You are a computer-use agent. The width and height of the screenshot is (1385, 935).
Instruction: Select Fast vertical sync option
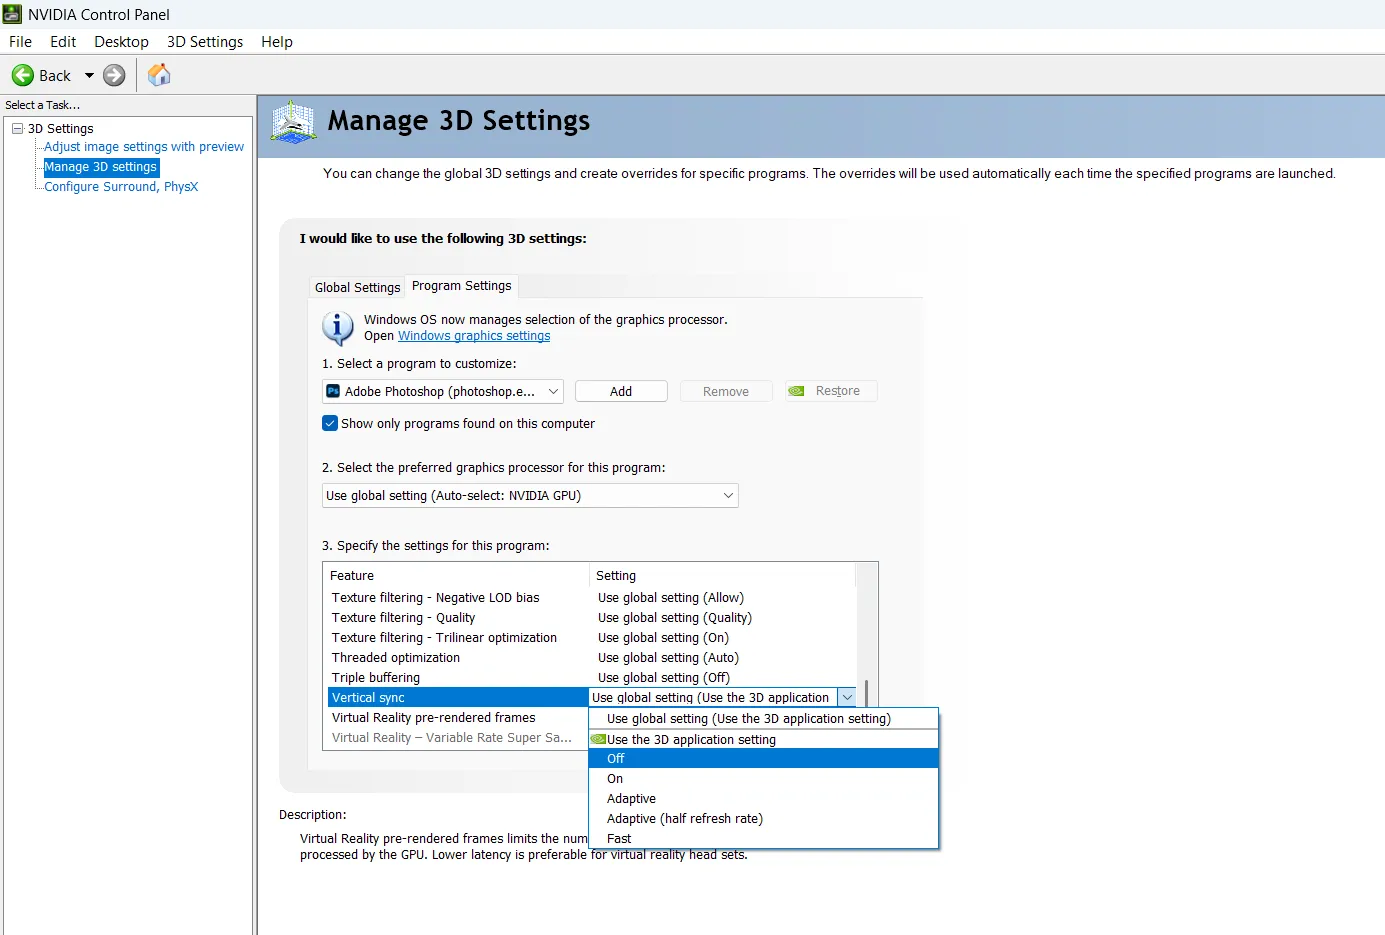(x=764, y=838)
